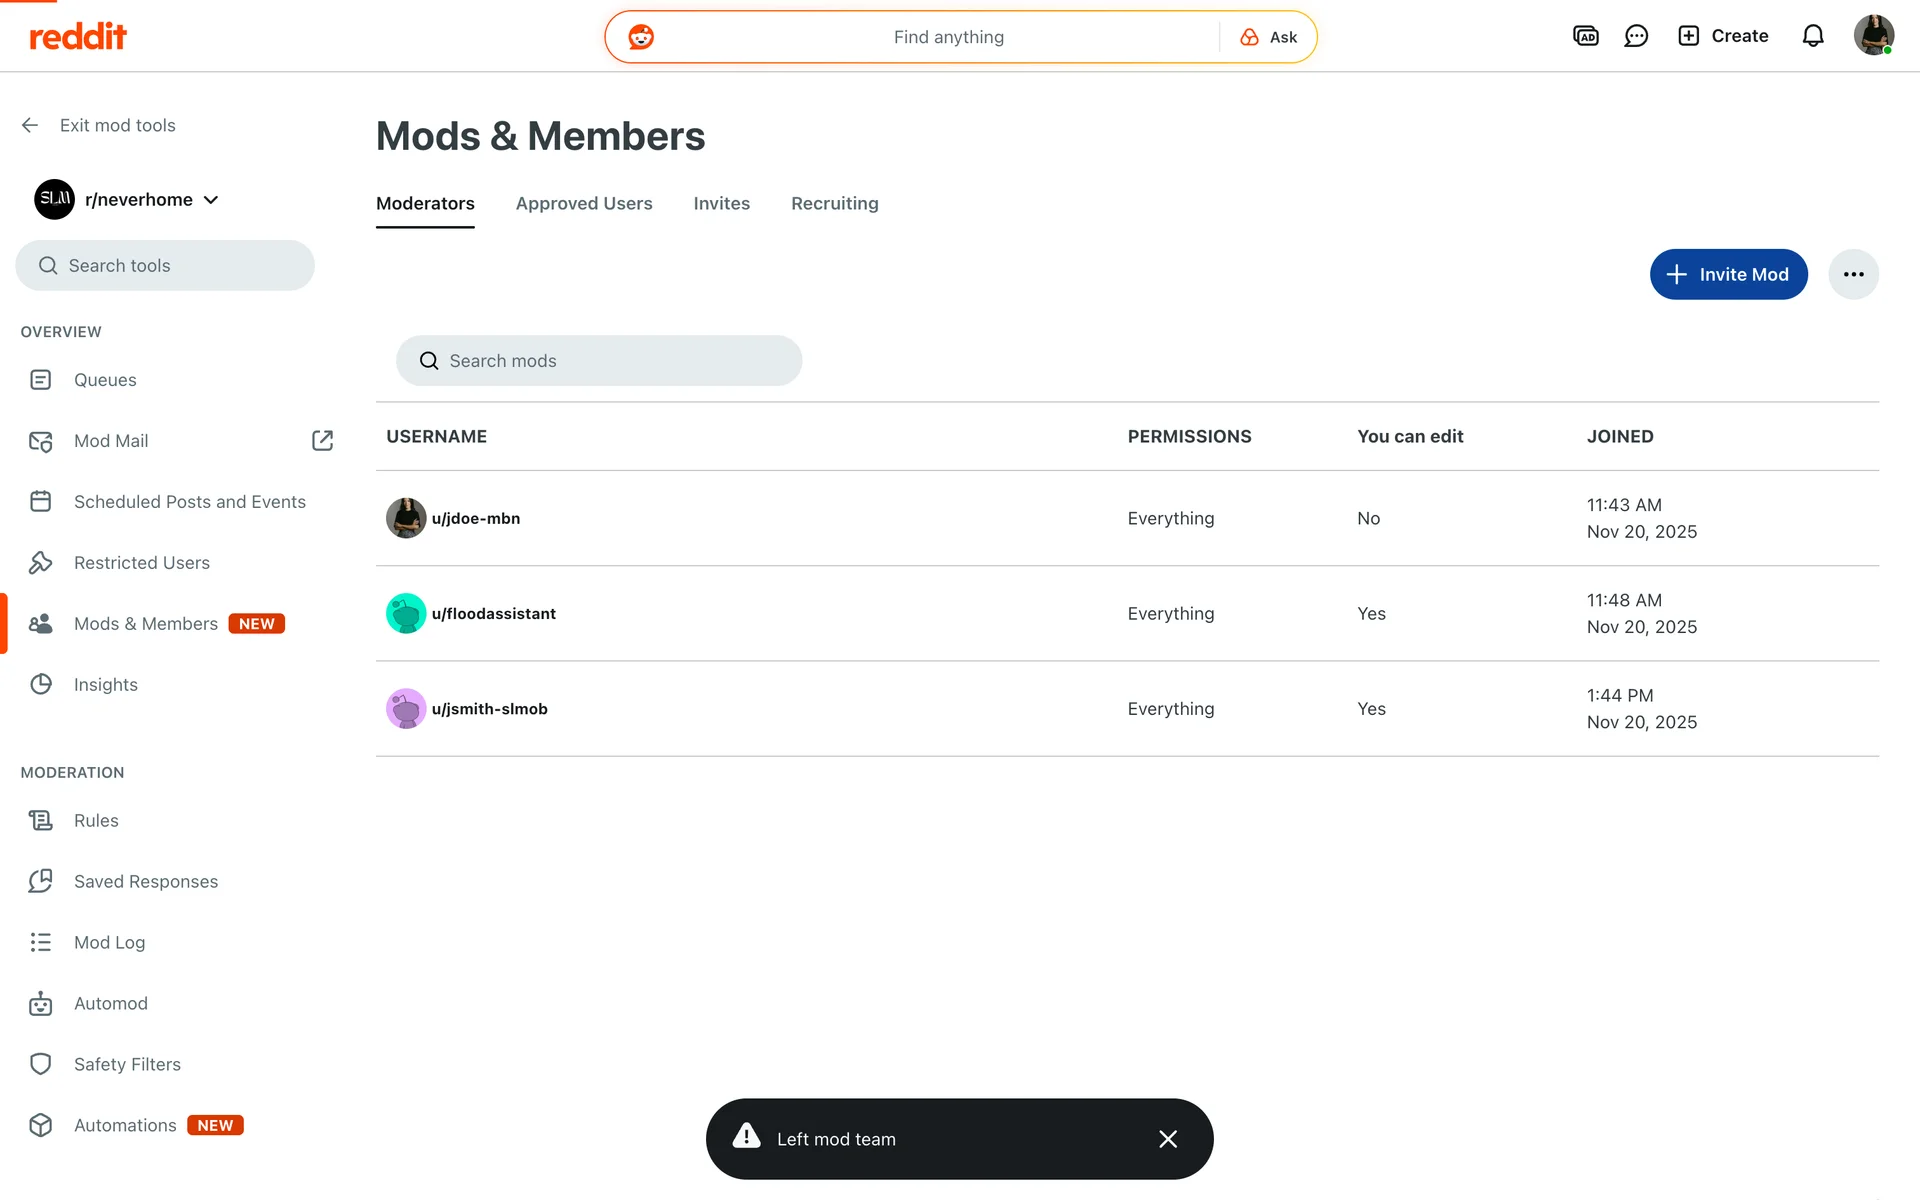Open the chat messages icon
1920x1200 pixels.
[1636, 36]
